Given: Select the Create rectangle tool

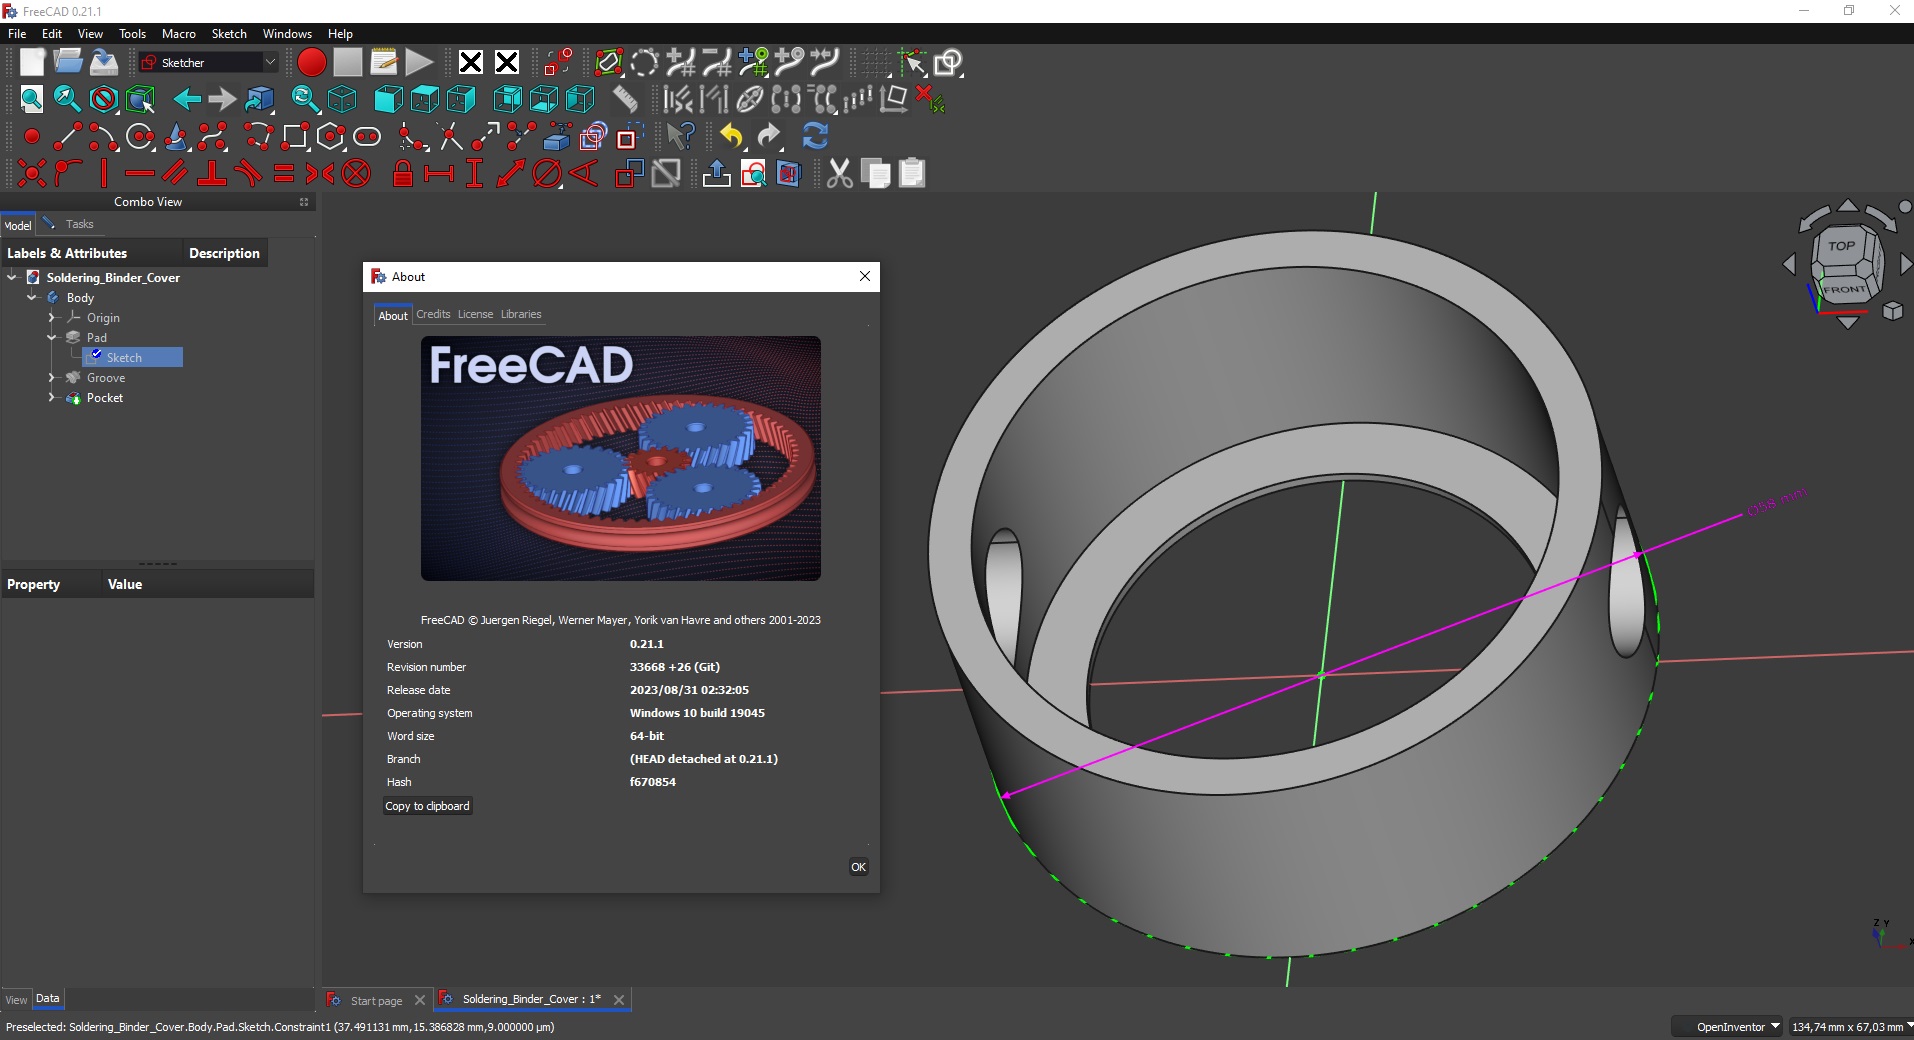Looking at the screenshot, I should 295,137.
